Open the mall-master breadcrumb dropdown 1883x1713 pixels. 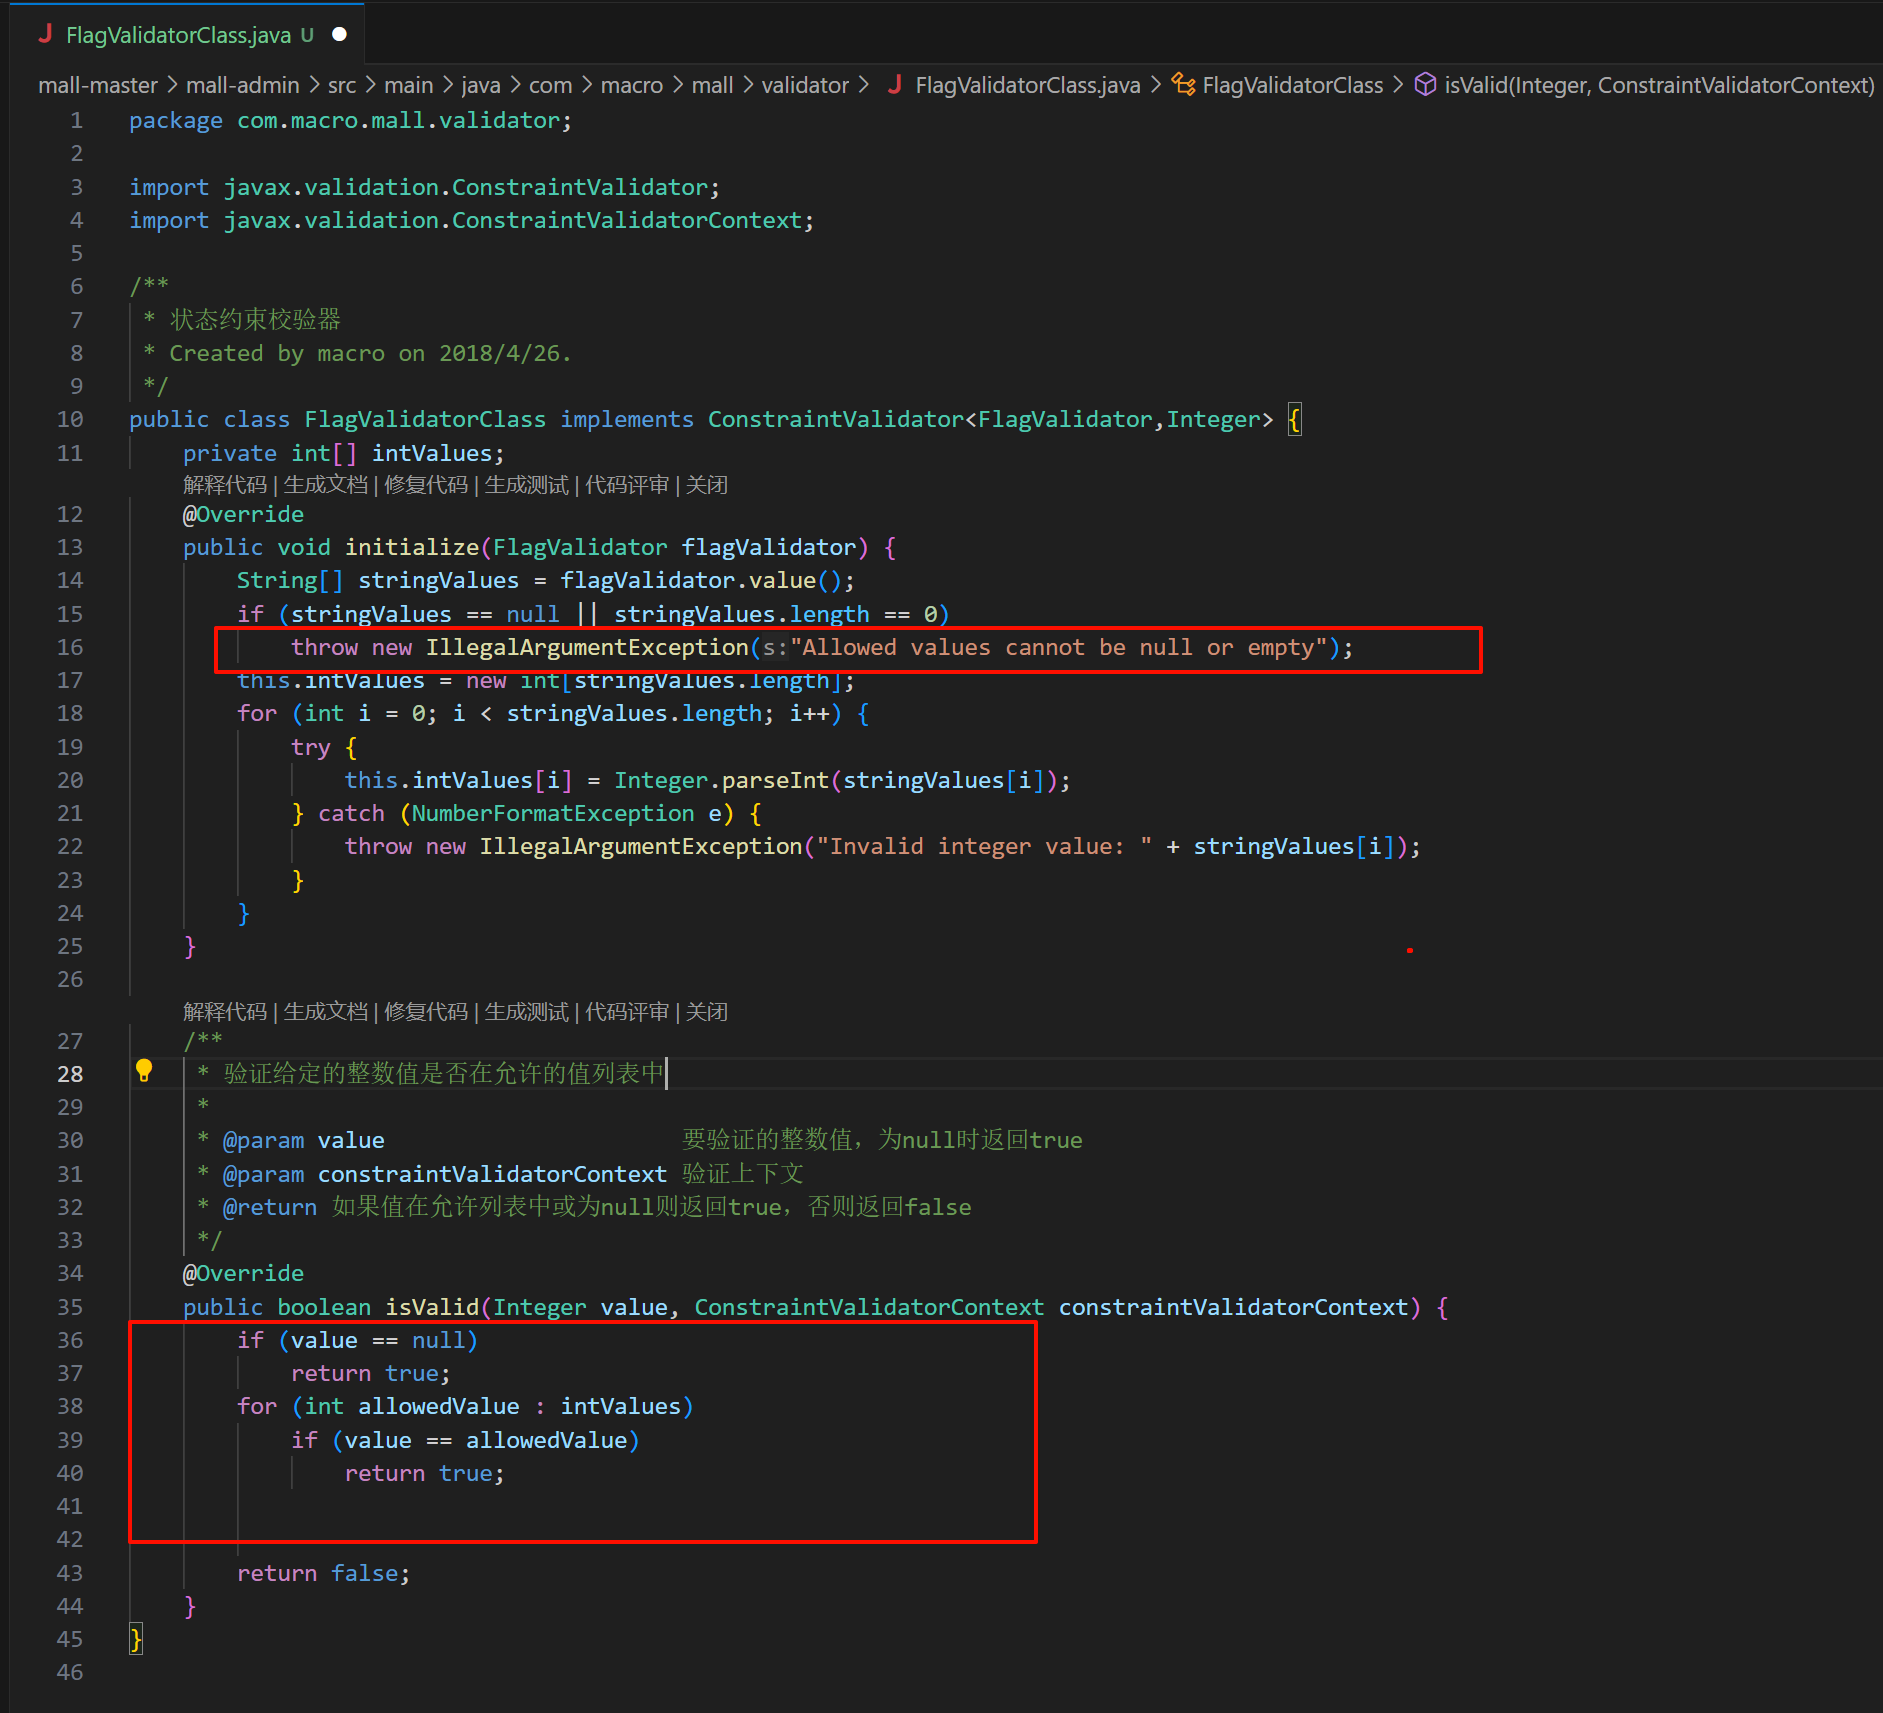[x=97, y=86]
